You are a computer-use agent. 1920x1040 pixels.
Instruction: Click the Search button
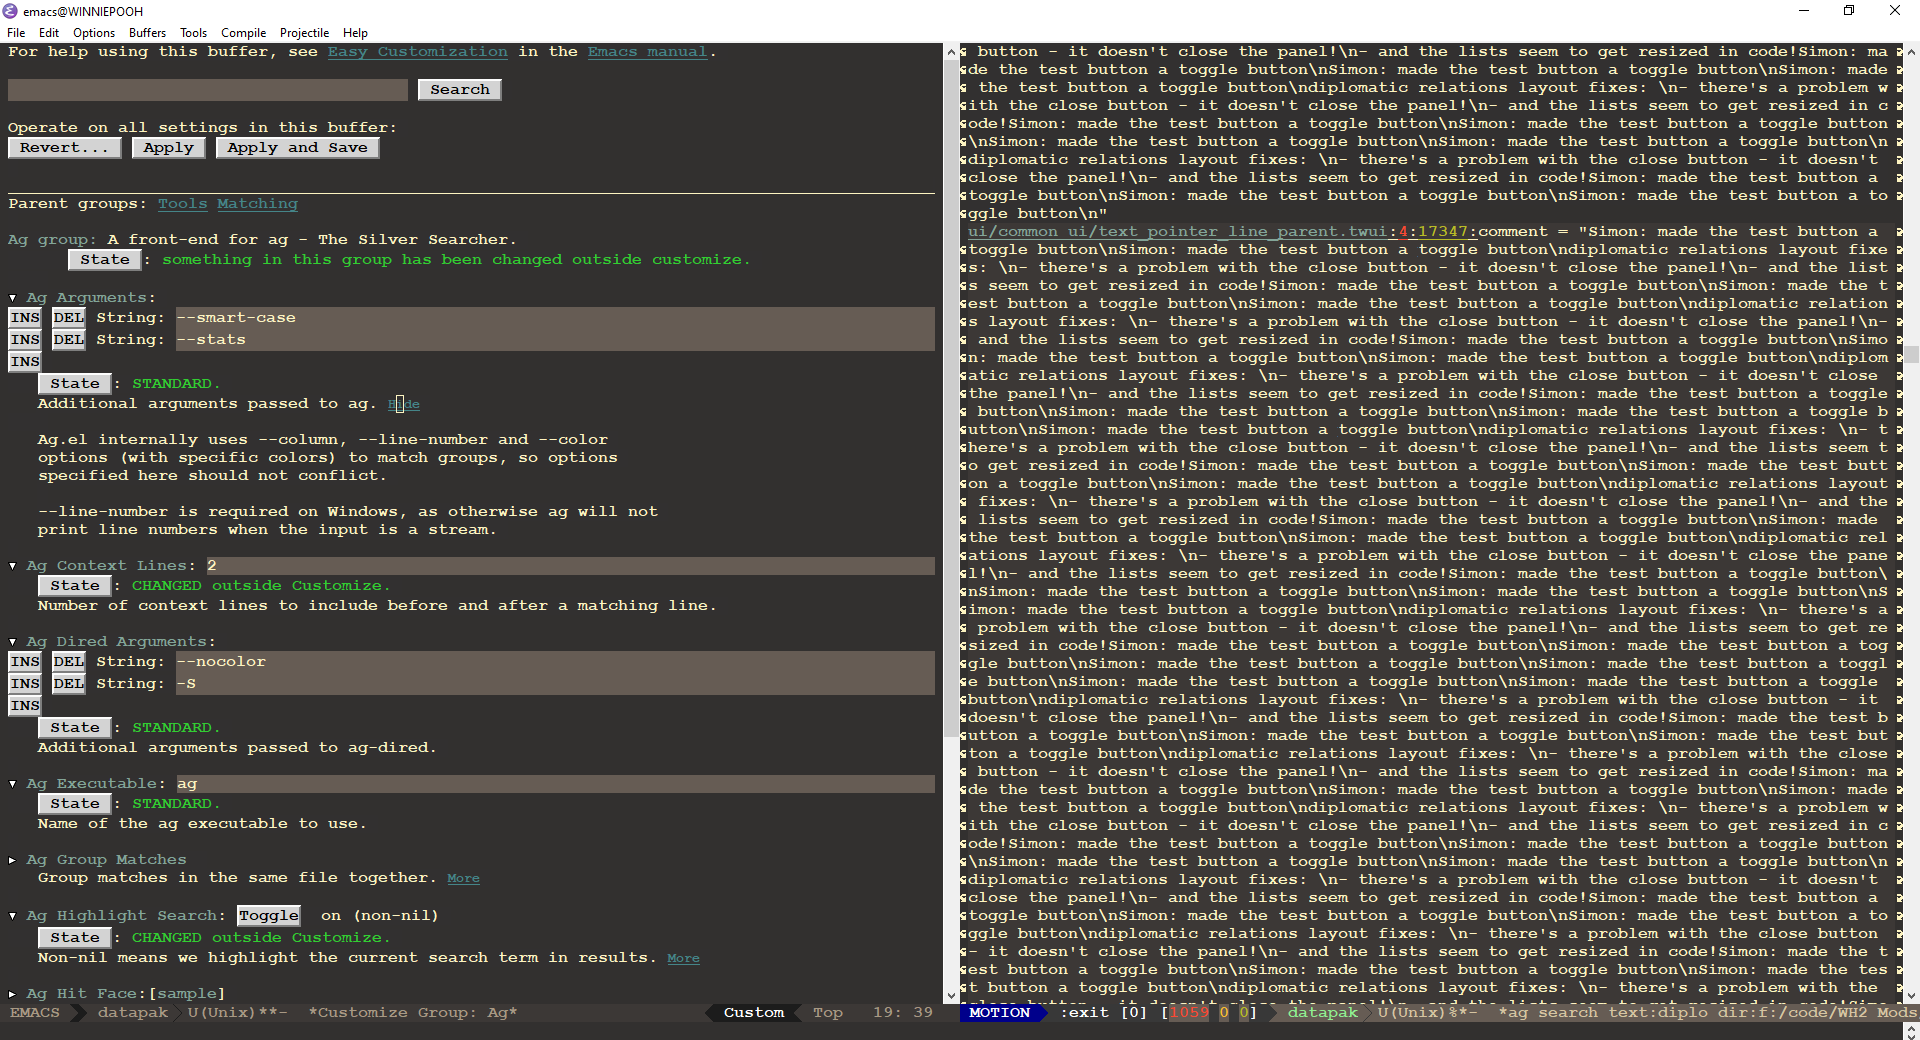[x=460, y=90]
